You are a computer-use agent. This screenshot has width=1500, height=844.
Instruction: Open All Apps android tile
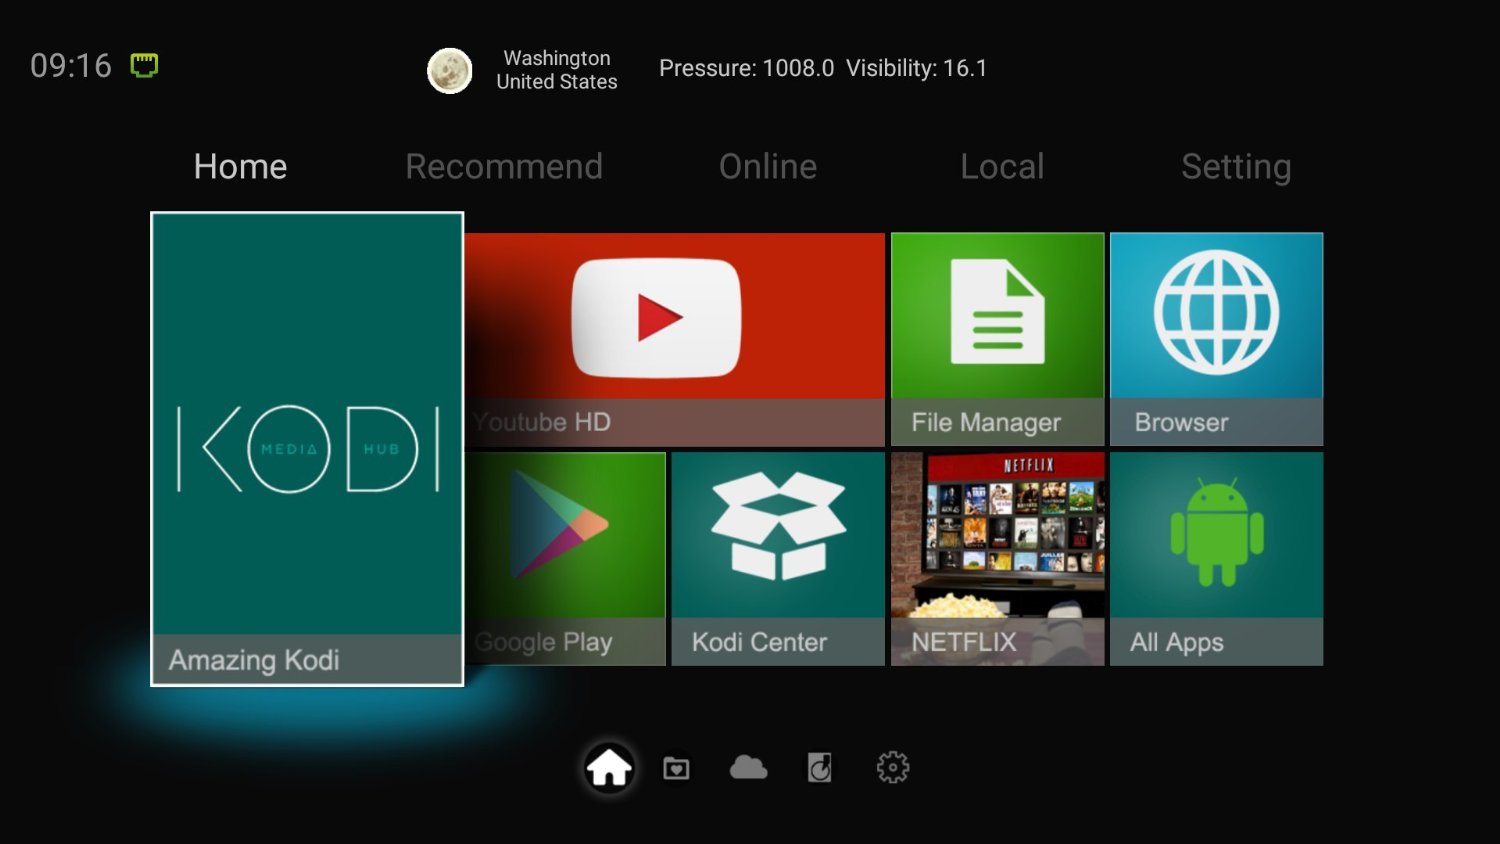(1216, 559)
